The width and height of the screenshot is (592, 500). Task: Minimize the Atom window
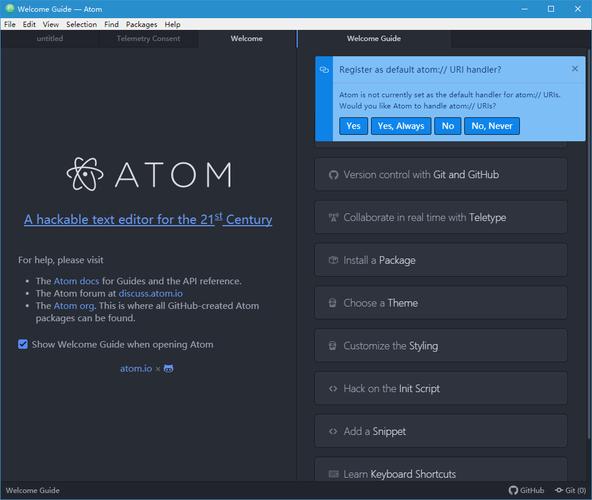click(x=524, y=9)
